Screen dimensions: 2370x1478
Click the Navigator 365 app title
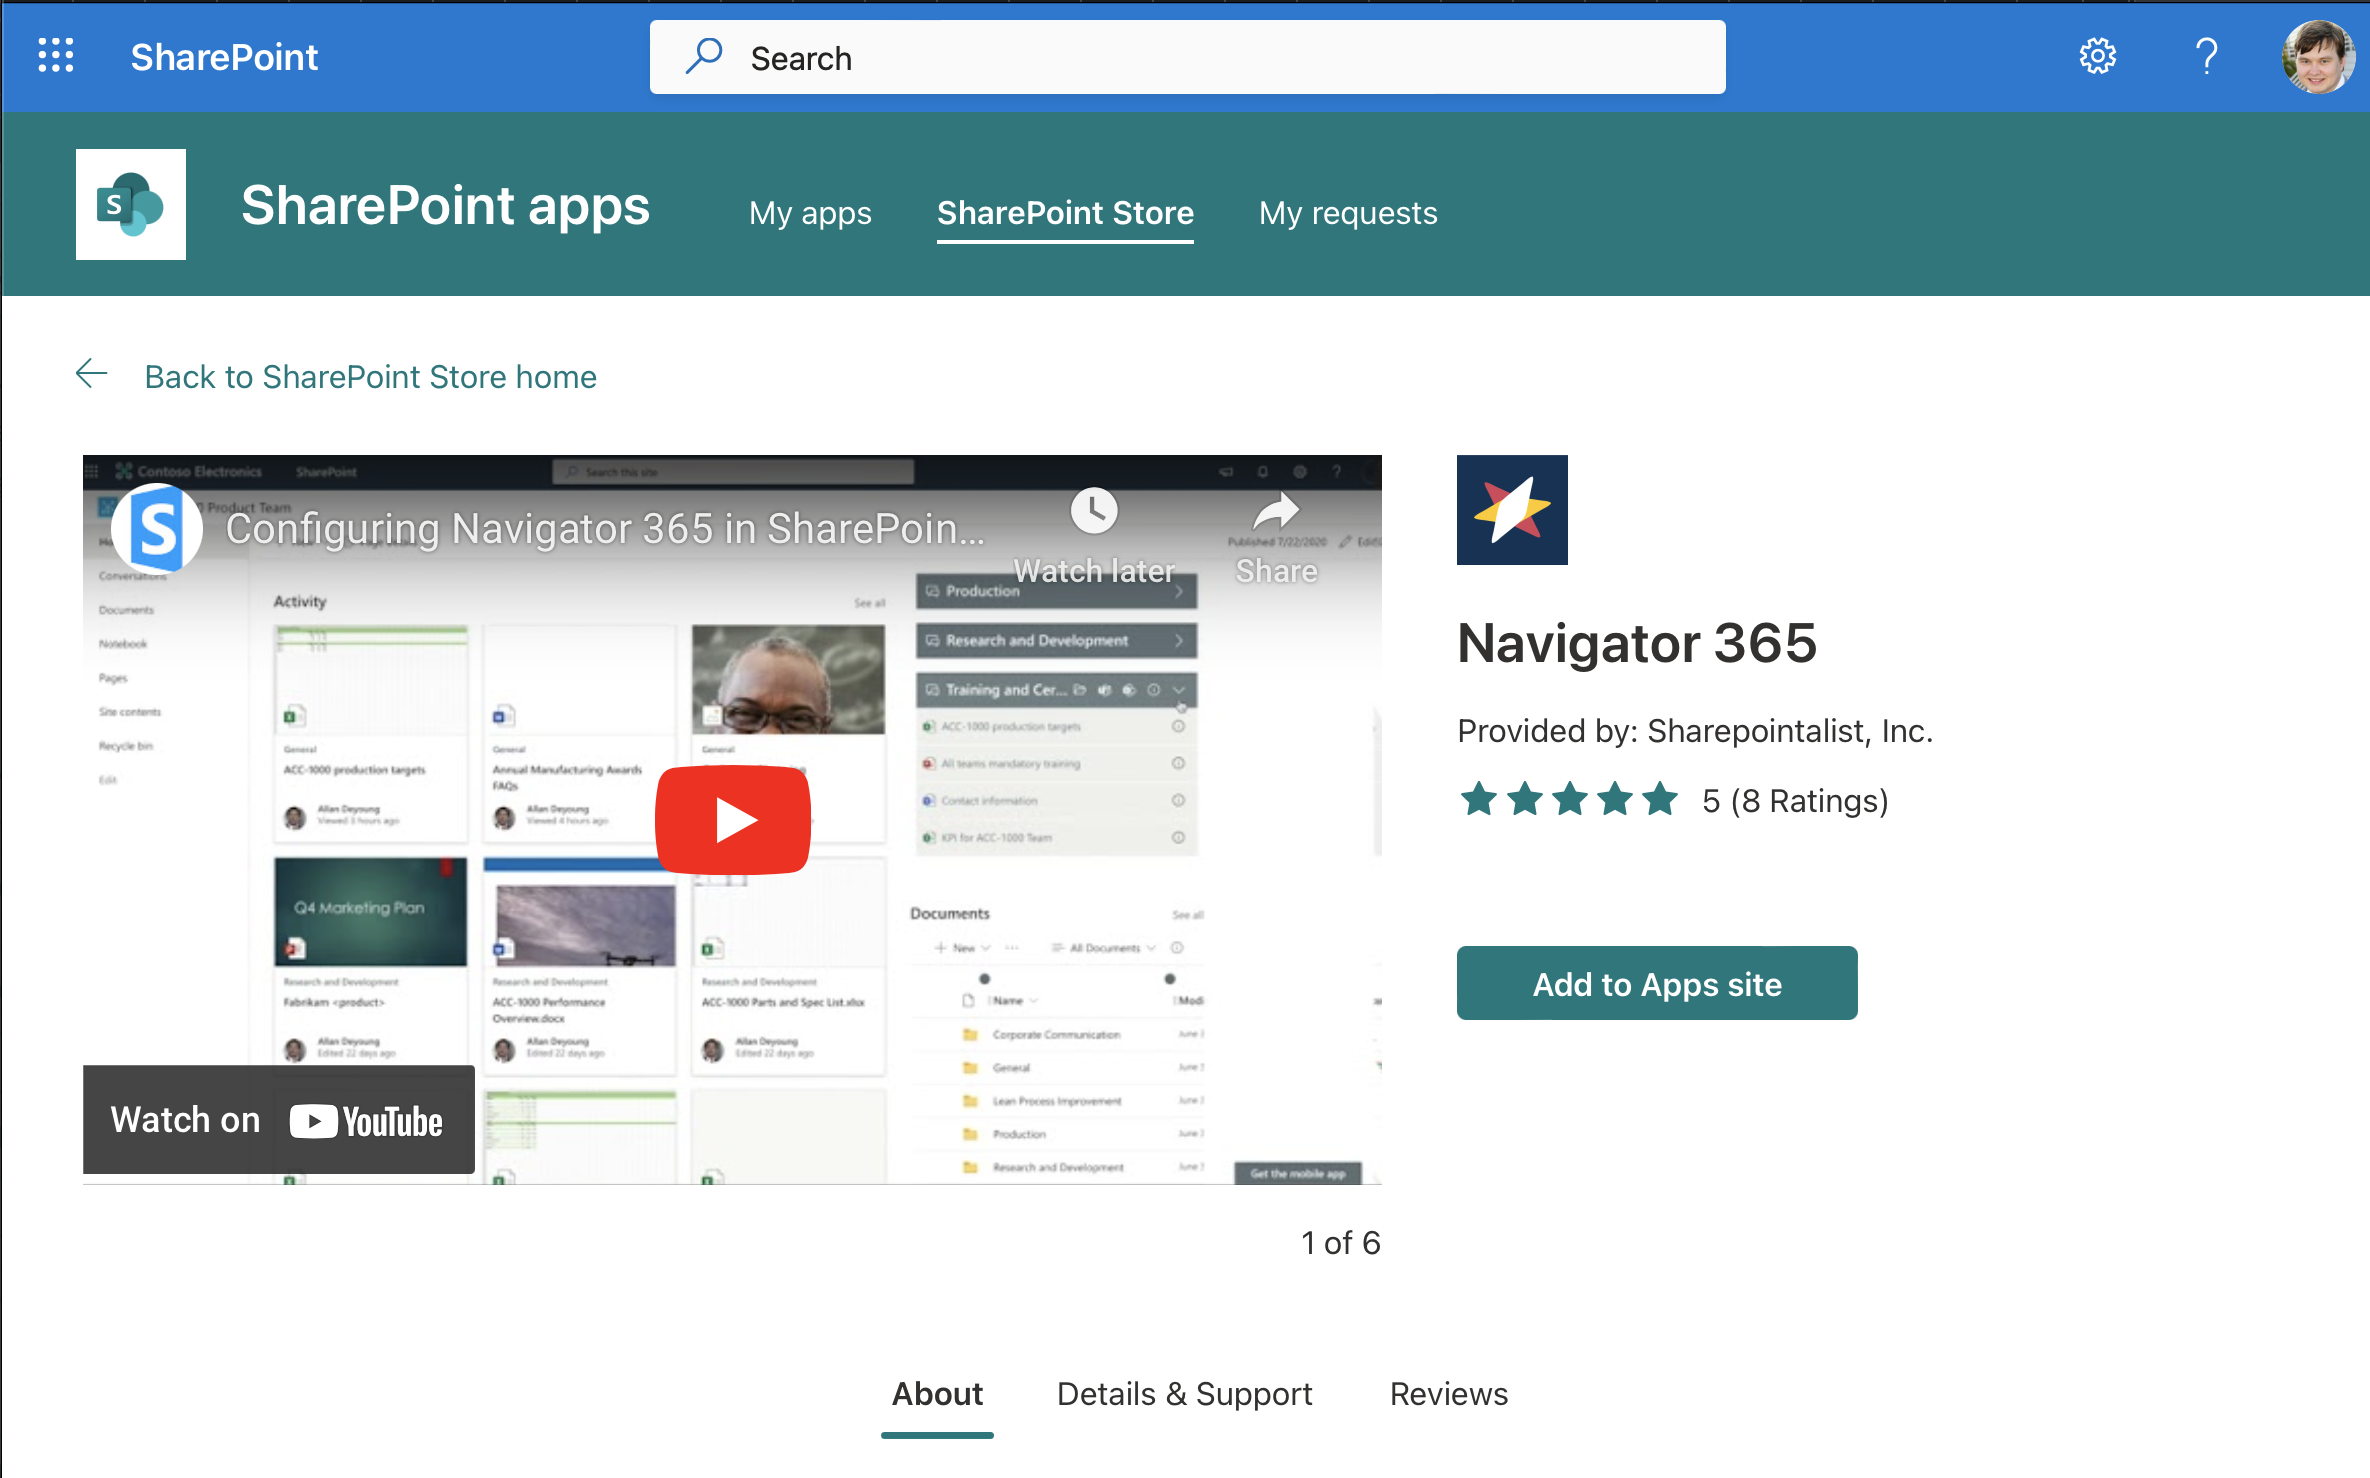[x=1637, y=642]
